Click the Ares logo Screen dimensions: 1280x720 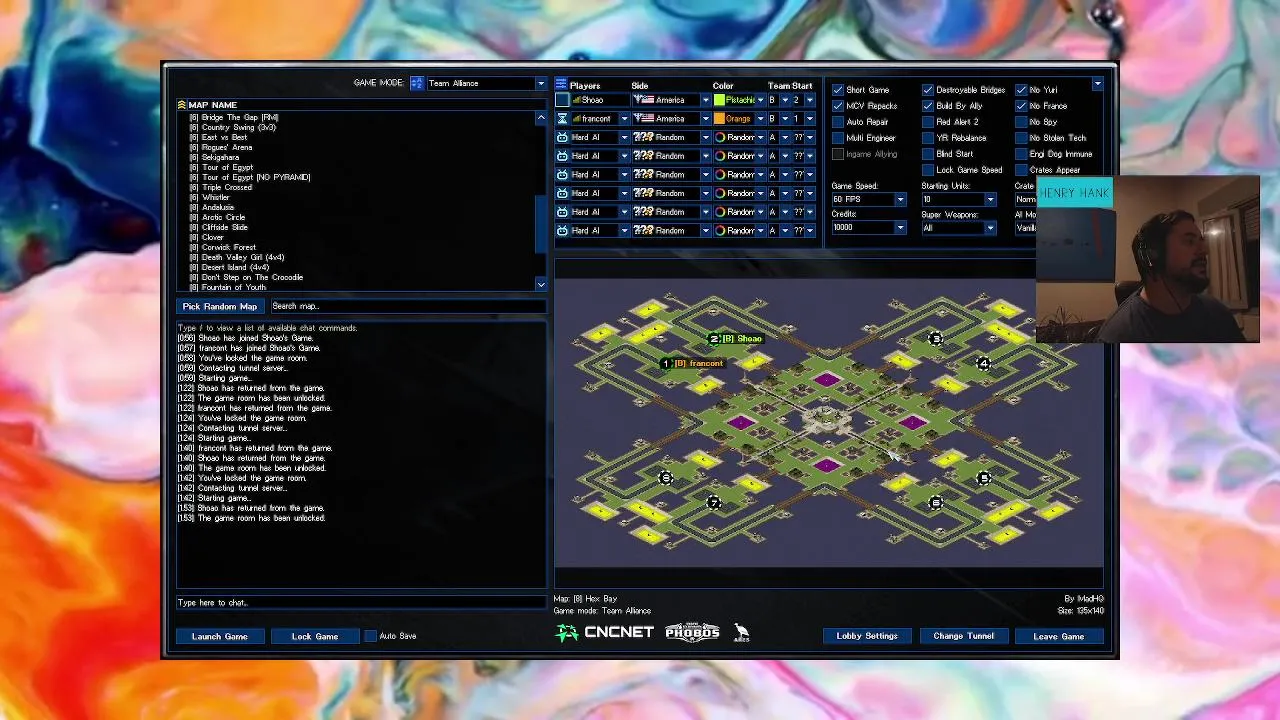(x=741, y=632)
